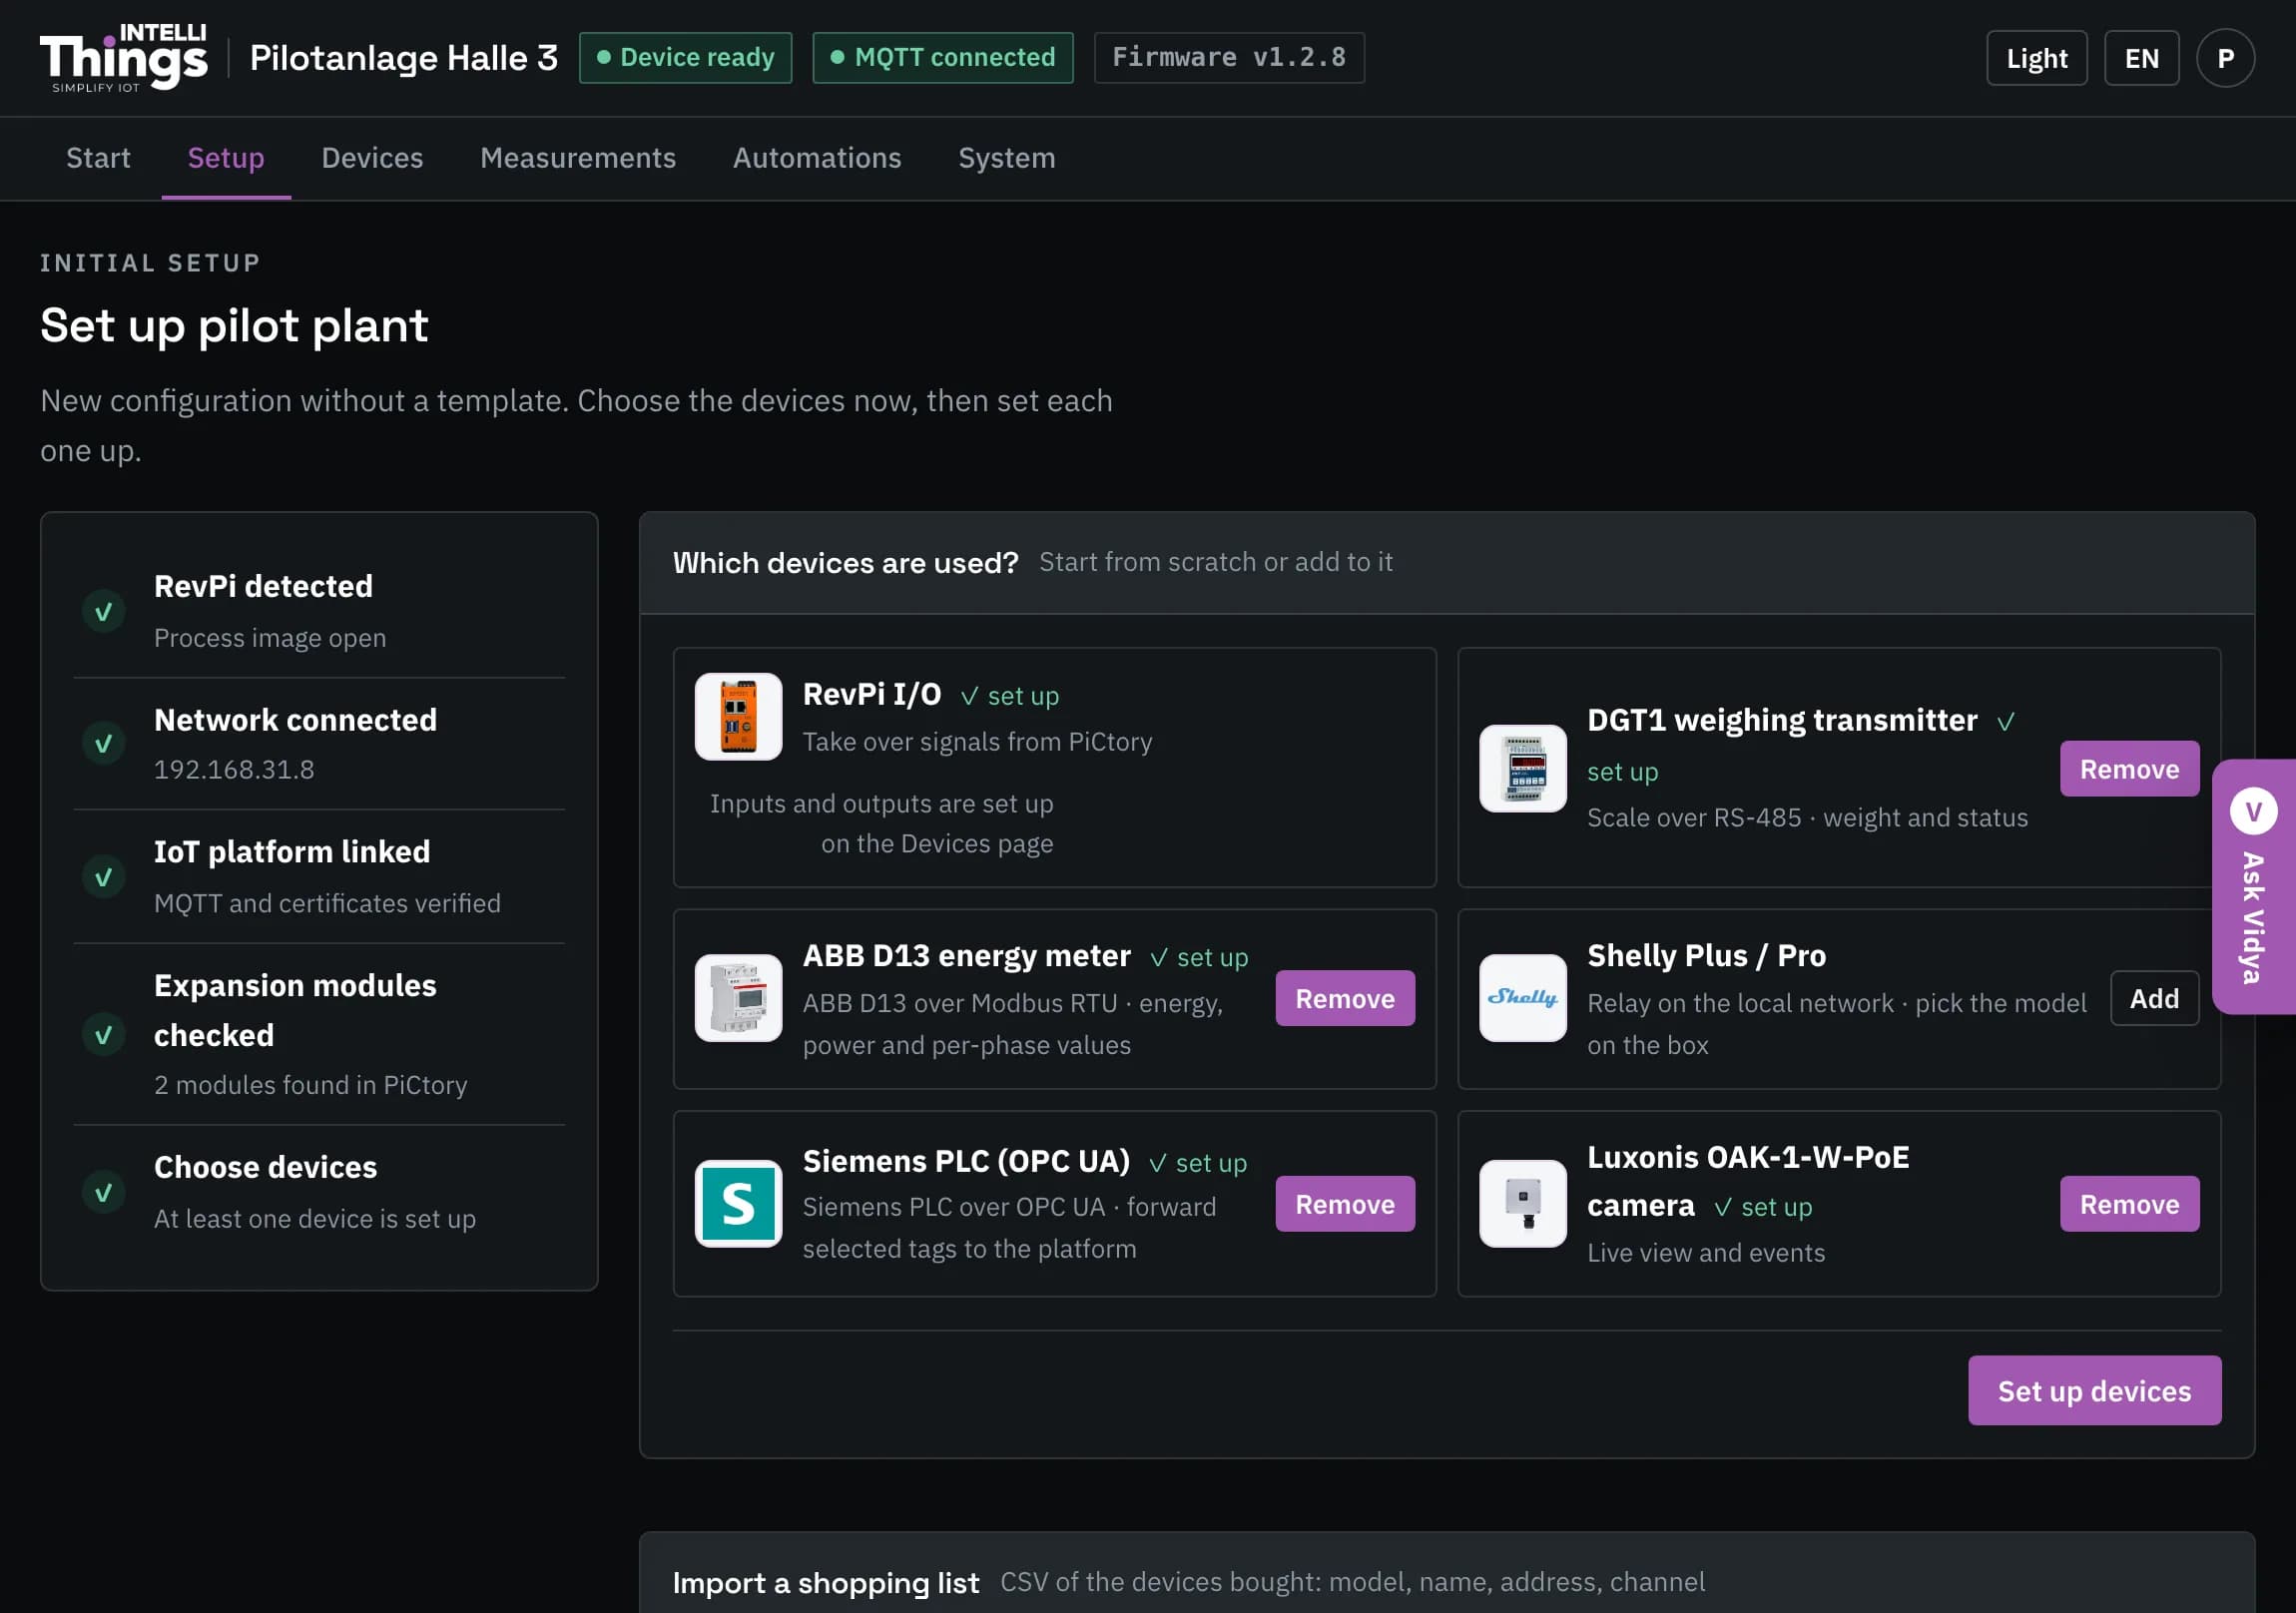Click "2 modules found in PiCtory" text
Image resolution: width=2296 pixels, height=1613 pixels.
tap(311, 1085)
